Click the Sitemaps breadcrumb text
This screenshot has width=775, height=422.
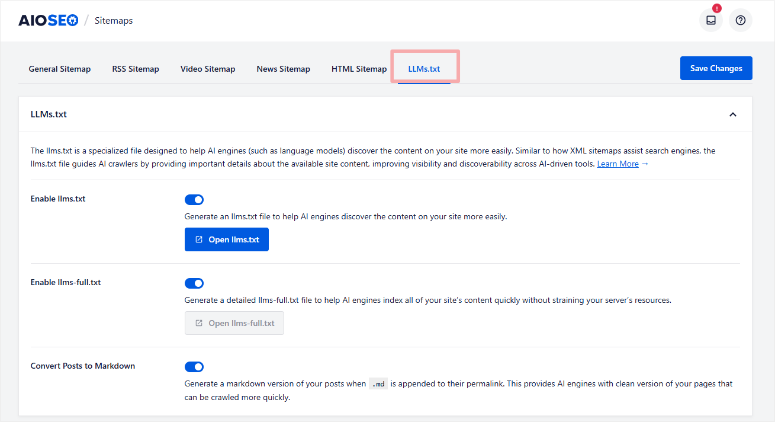click(114, 21)
